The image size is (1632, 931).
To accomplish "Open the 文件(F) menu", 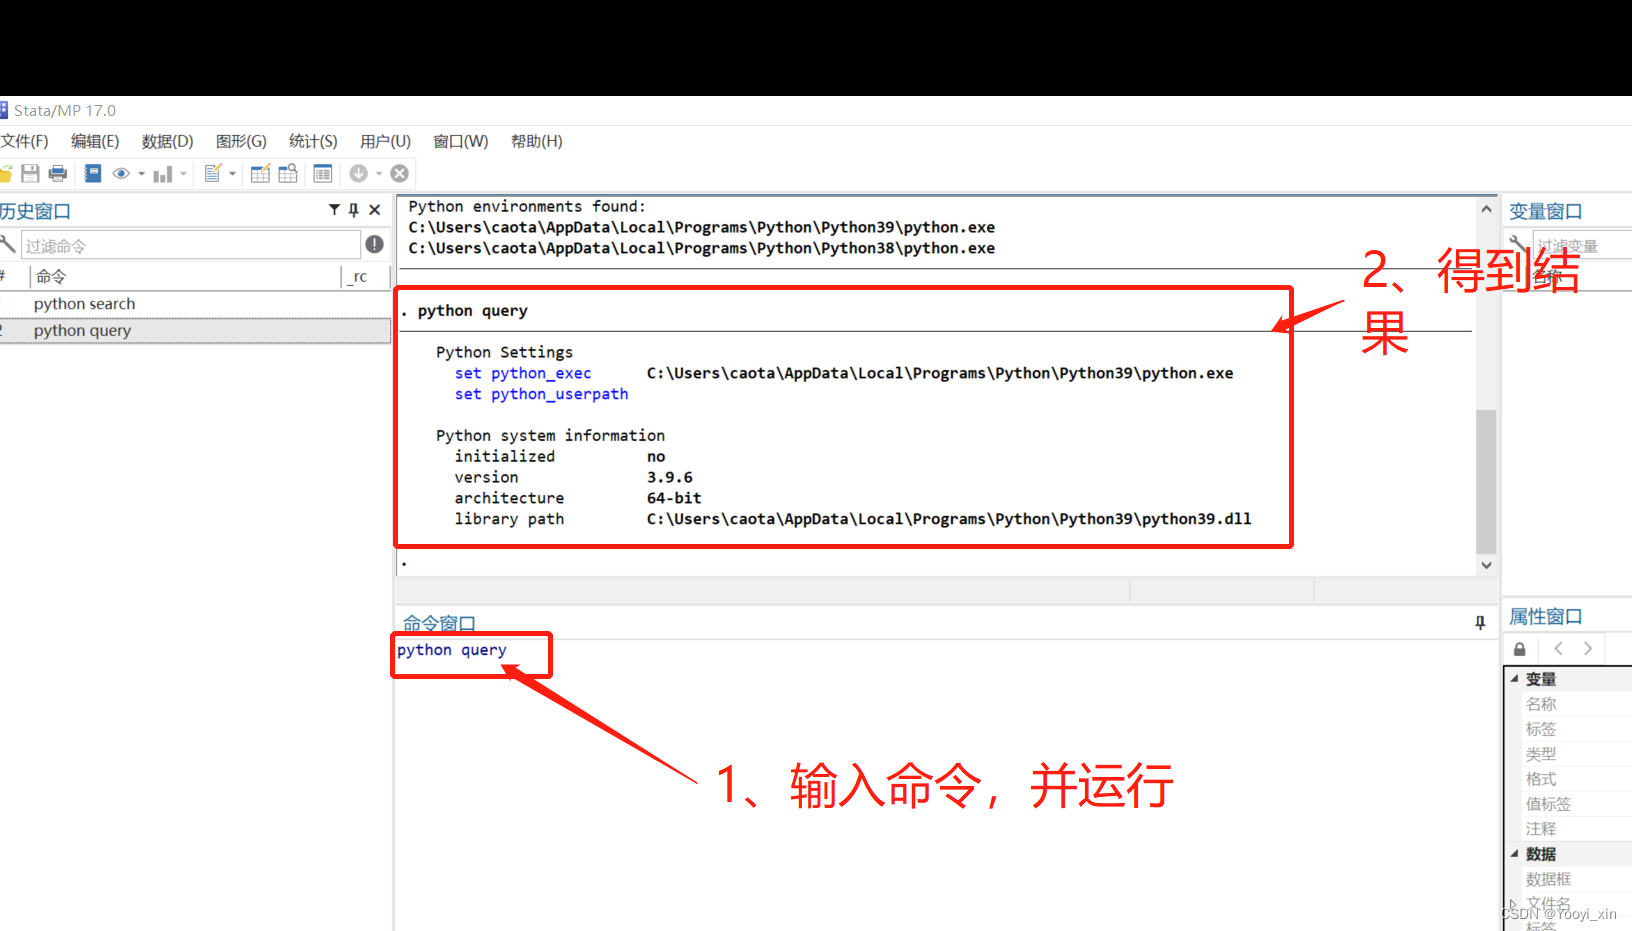I will point(24,141).
